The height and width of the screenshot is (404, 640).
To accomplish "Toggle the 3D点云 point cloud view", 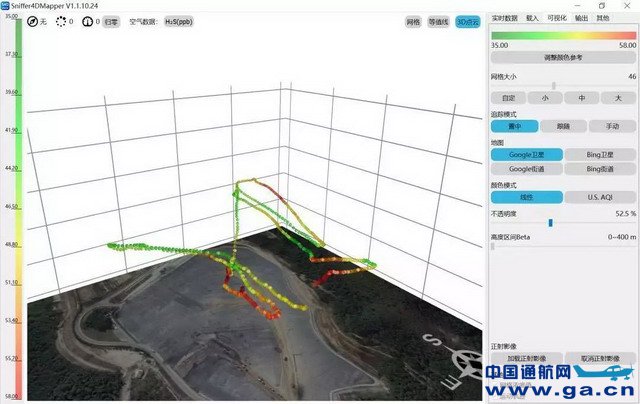I will [466, 21].
